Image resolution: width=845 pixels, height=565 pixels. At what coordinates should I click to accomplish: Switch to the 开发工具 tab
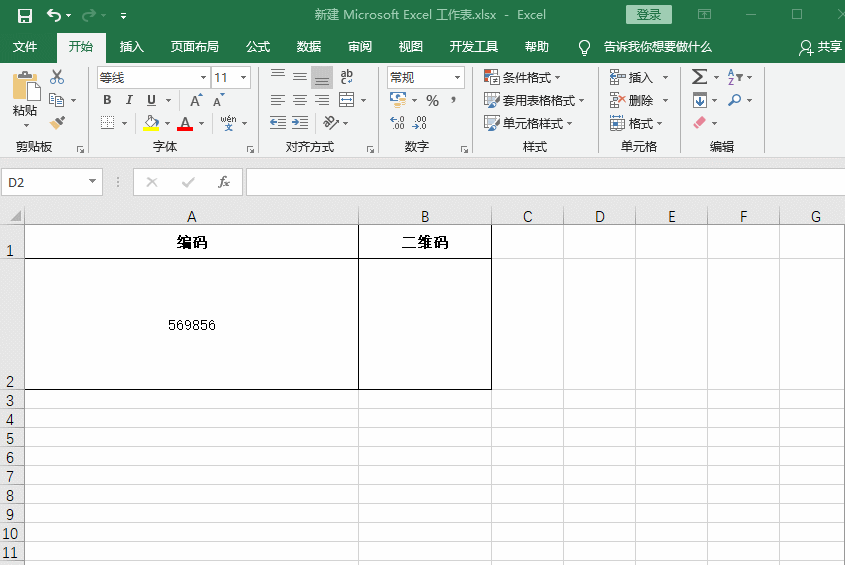click(x=474, y=47)
